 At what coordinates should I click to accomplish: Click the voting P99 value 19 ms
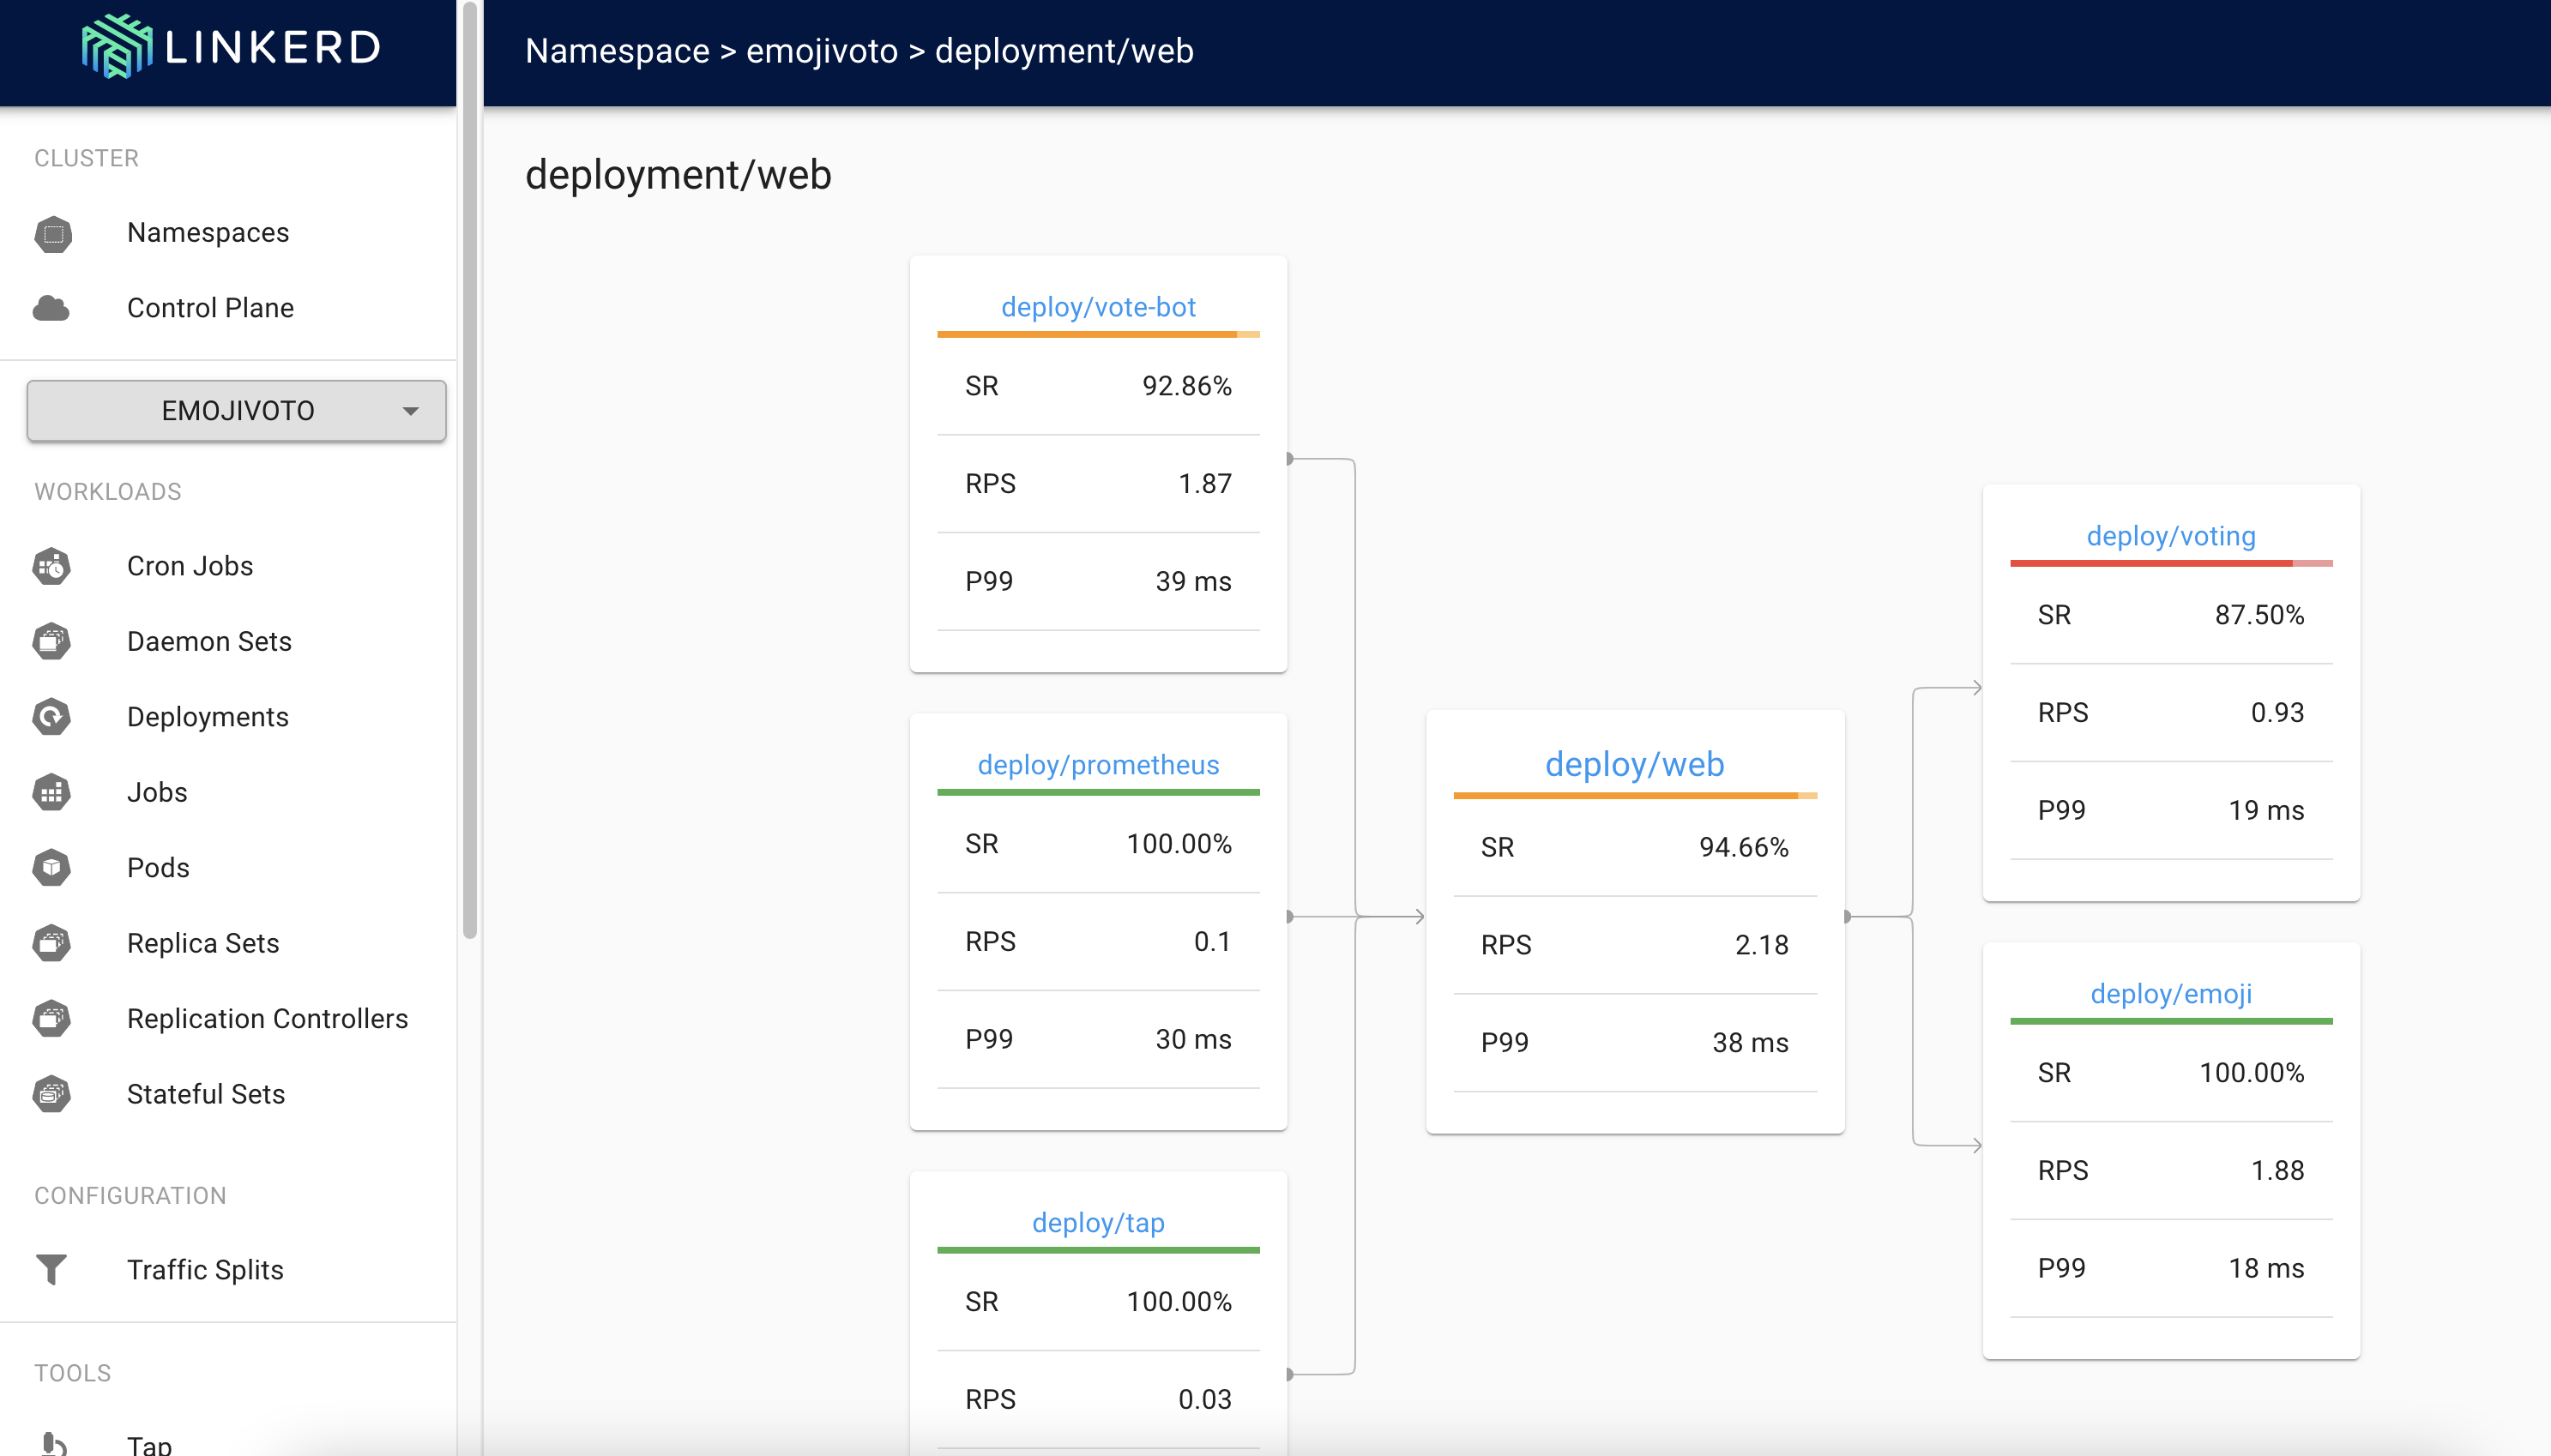coord(2267,811)
